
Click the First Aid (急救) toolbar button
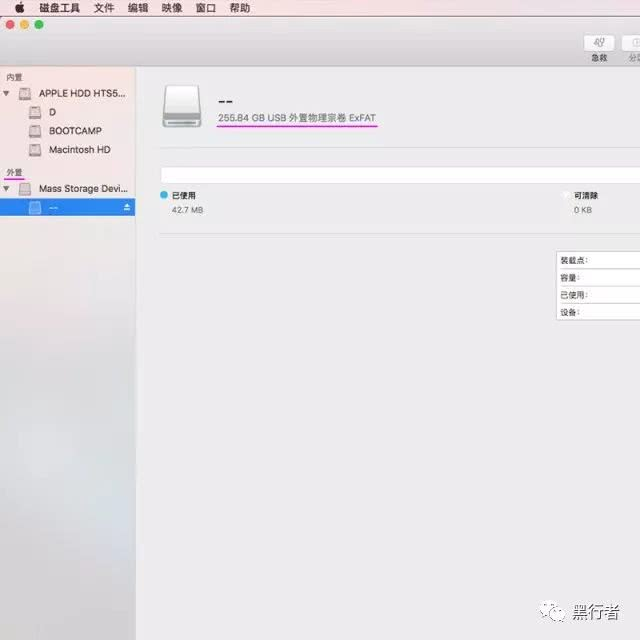pos(598,44)
